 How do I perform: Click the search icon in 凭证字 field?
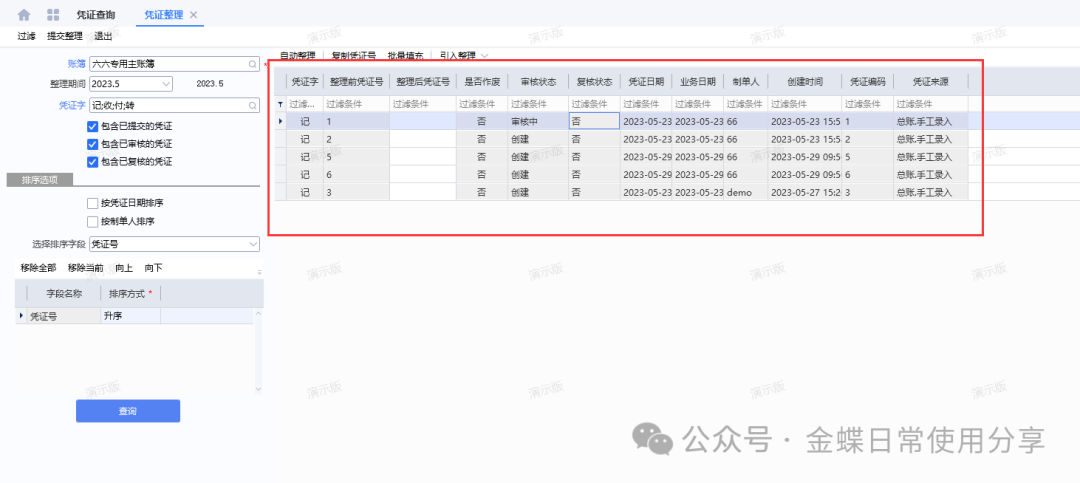[253, 105]
